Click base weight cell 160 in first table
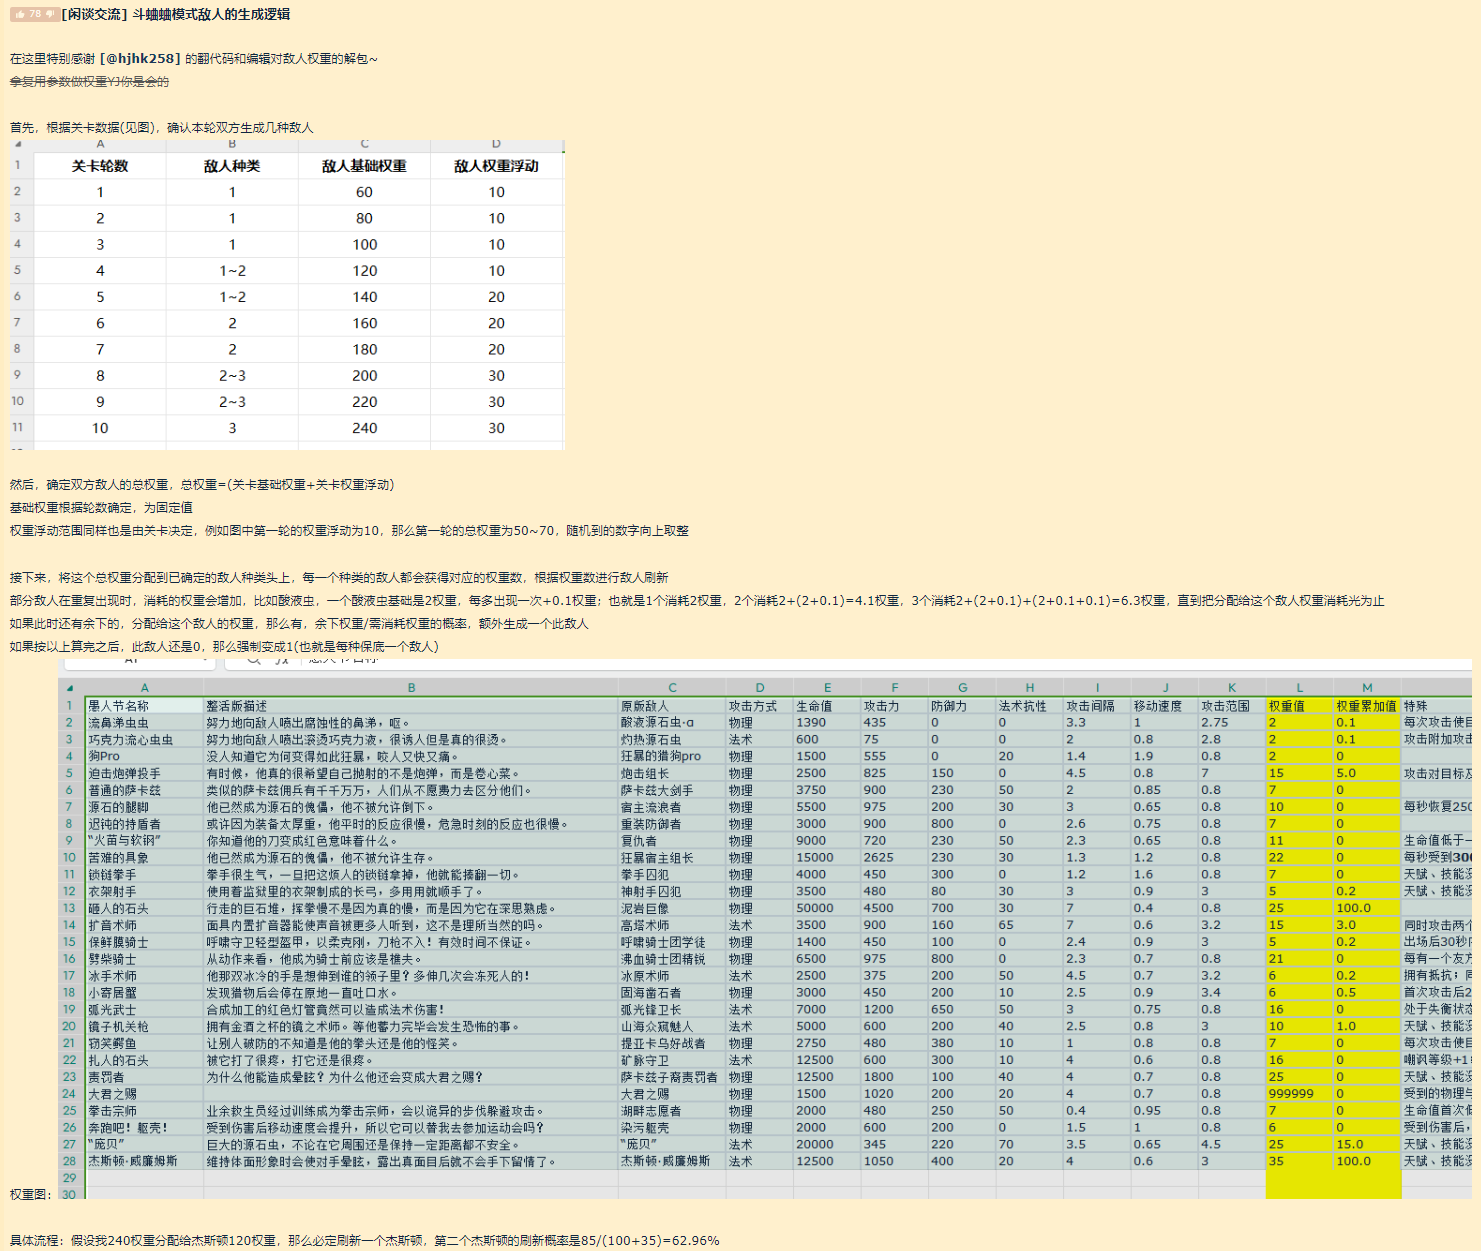The height and width of the screenshot is (1251, 1481). click(x=364, y=323)
